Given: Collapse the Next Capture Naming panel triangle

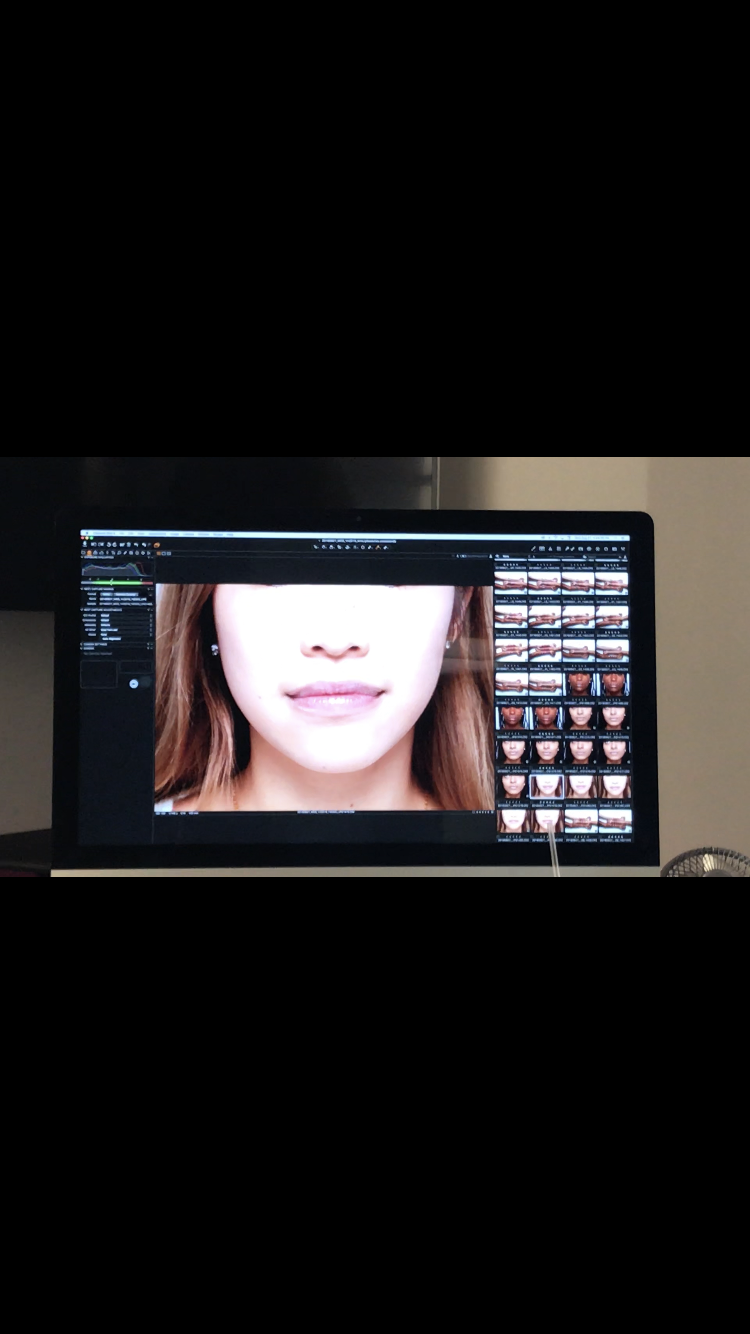Looking at the screenshot, I should click(82, 589).
